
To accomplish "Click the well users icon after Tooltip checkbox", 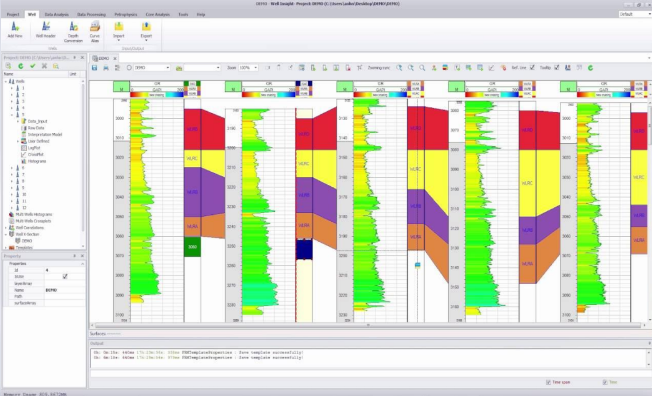I will click(x=568, y=67).
